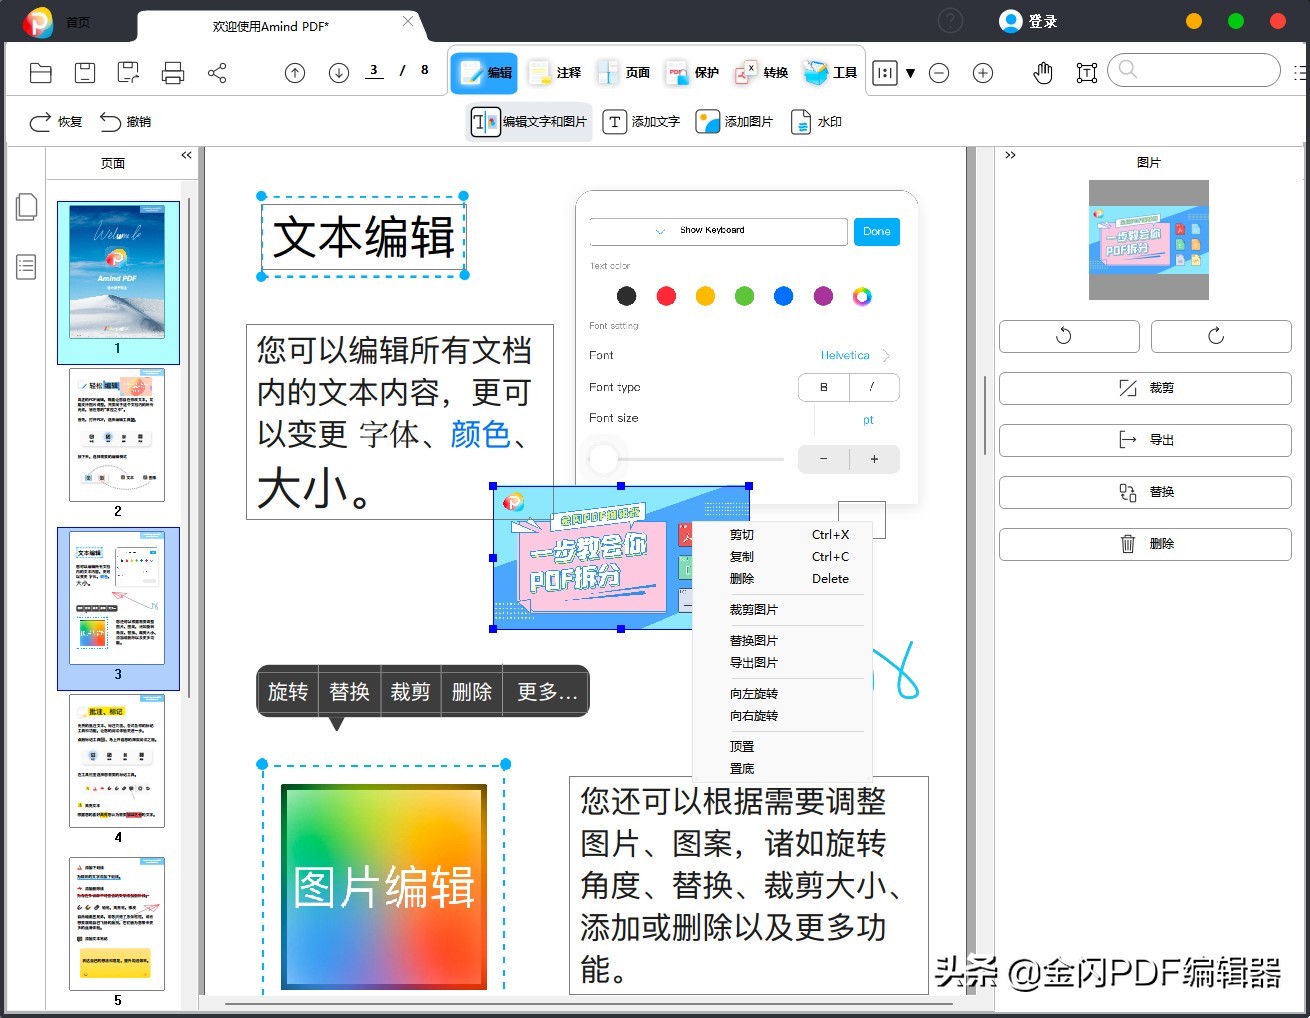The height and width of the screenshot is (1018, 1310).
Task: Click the search input field
Action: (1194, 70)
